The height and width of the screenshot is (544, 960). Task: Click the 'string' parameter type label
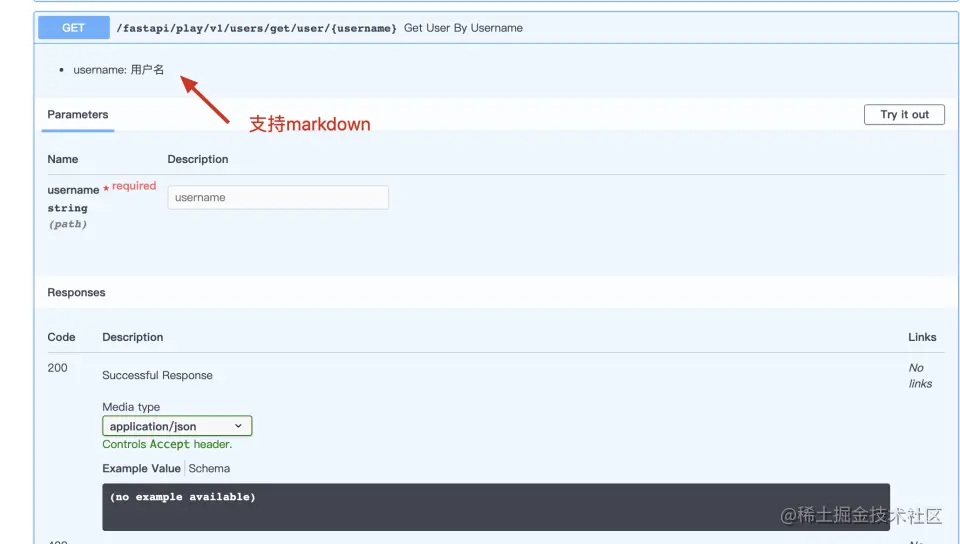pyautogui.click(x=67, y=208)
